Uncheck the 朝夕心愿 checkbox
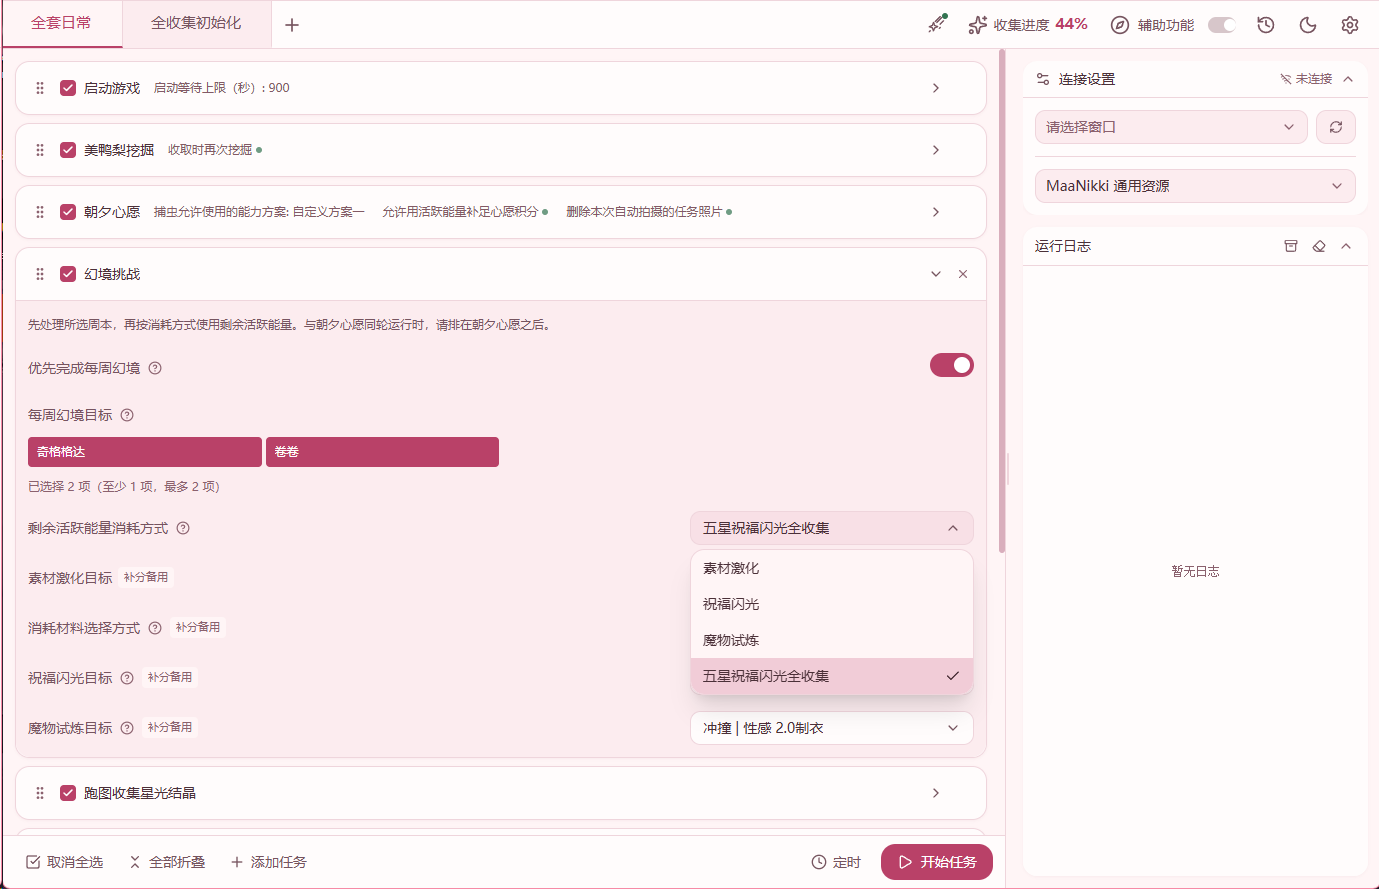Image resolution: width=1379 pixels, height=889 pixels. 68,212
